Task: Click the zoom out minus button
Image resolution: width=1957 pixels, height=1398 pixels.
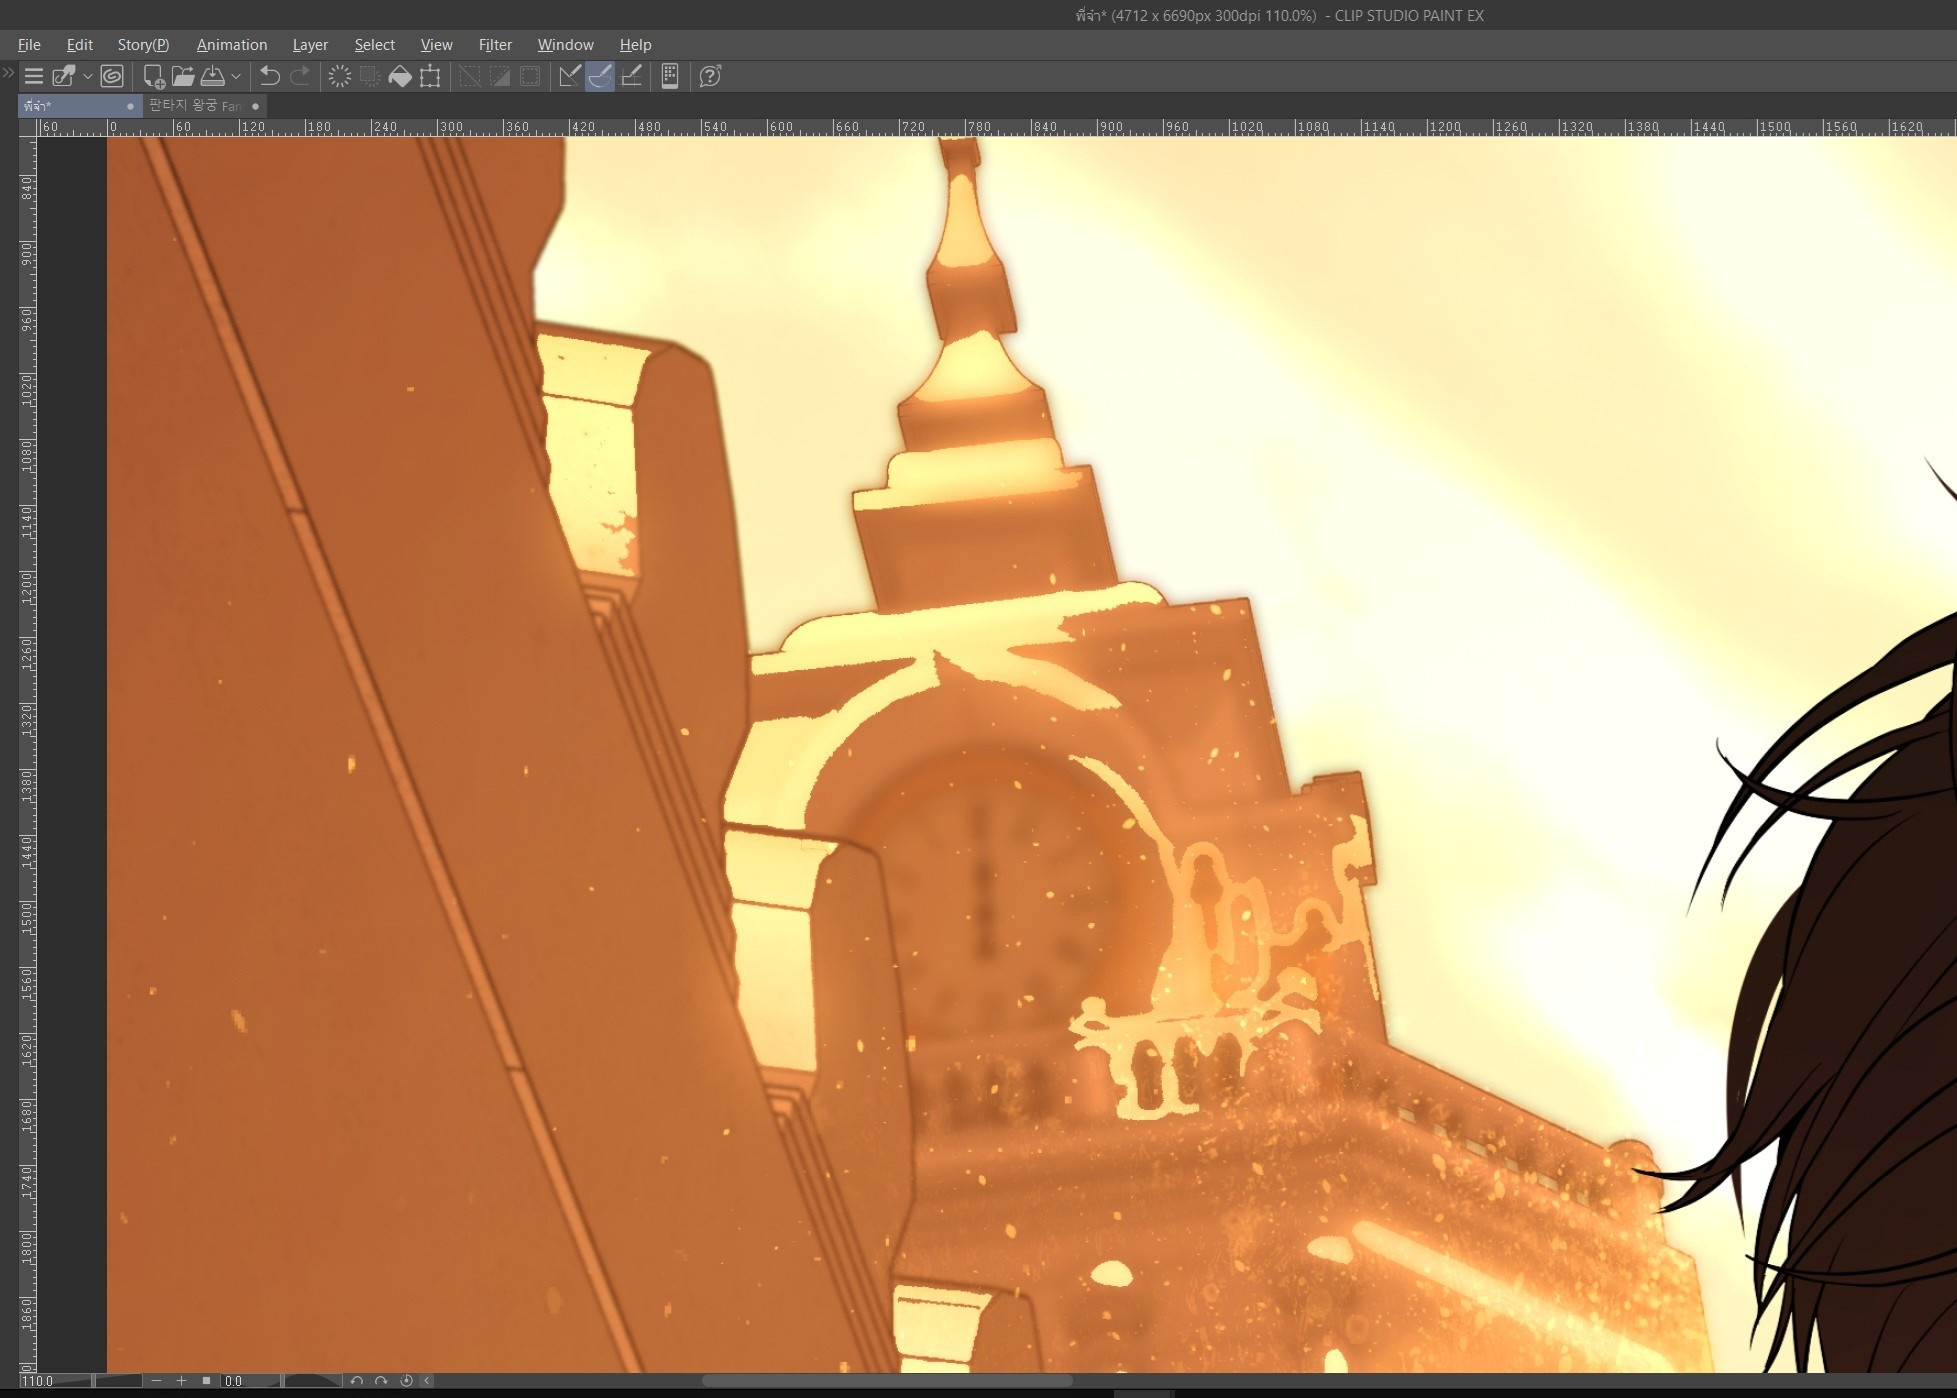Action: [156, 1381]
